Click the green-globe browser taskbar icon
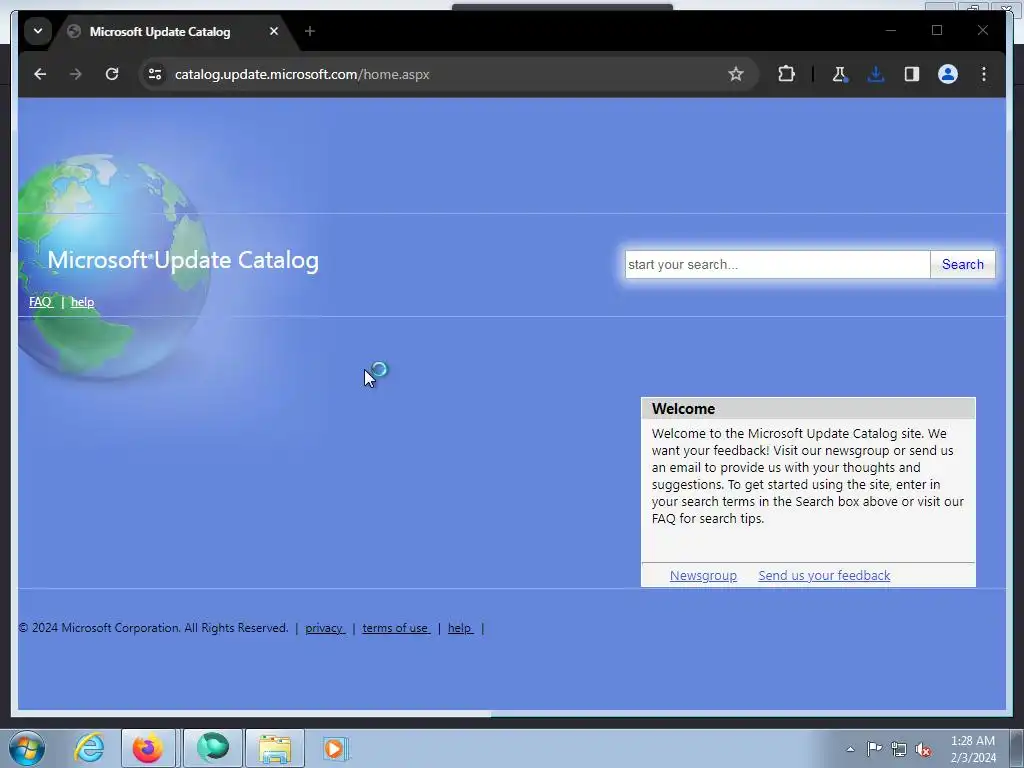 pos(213,748)
